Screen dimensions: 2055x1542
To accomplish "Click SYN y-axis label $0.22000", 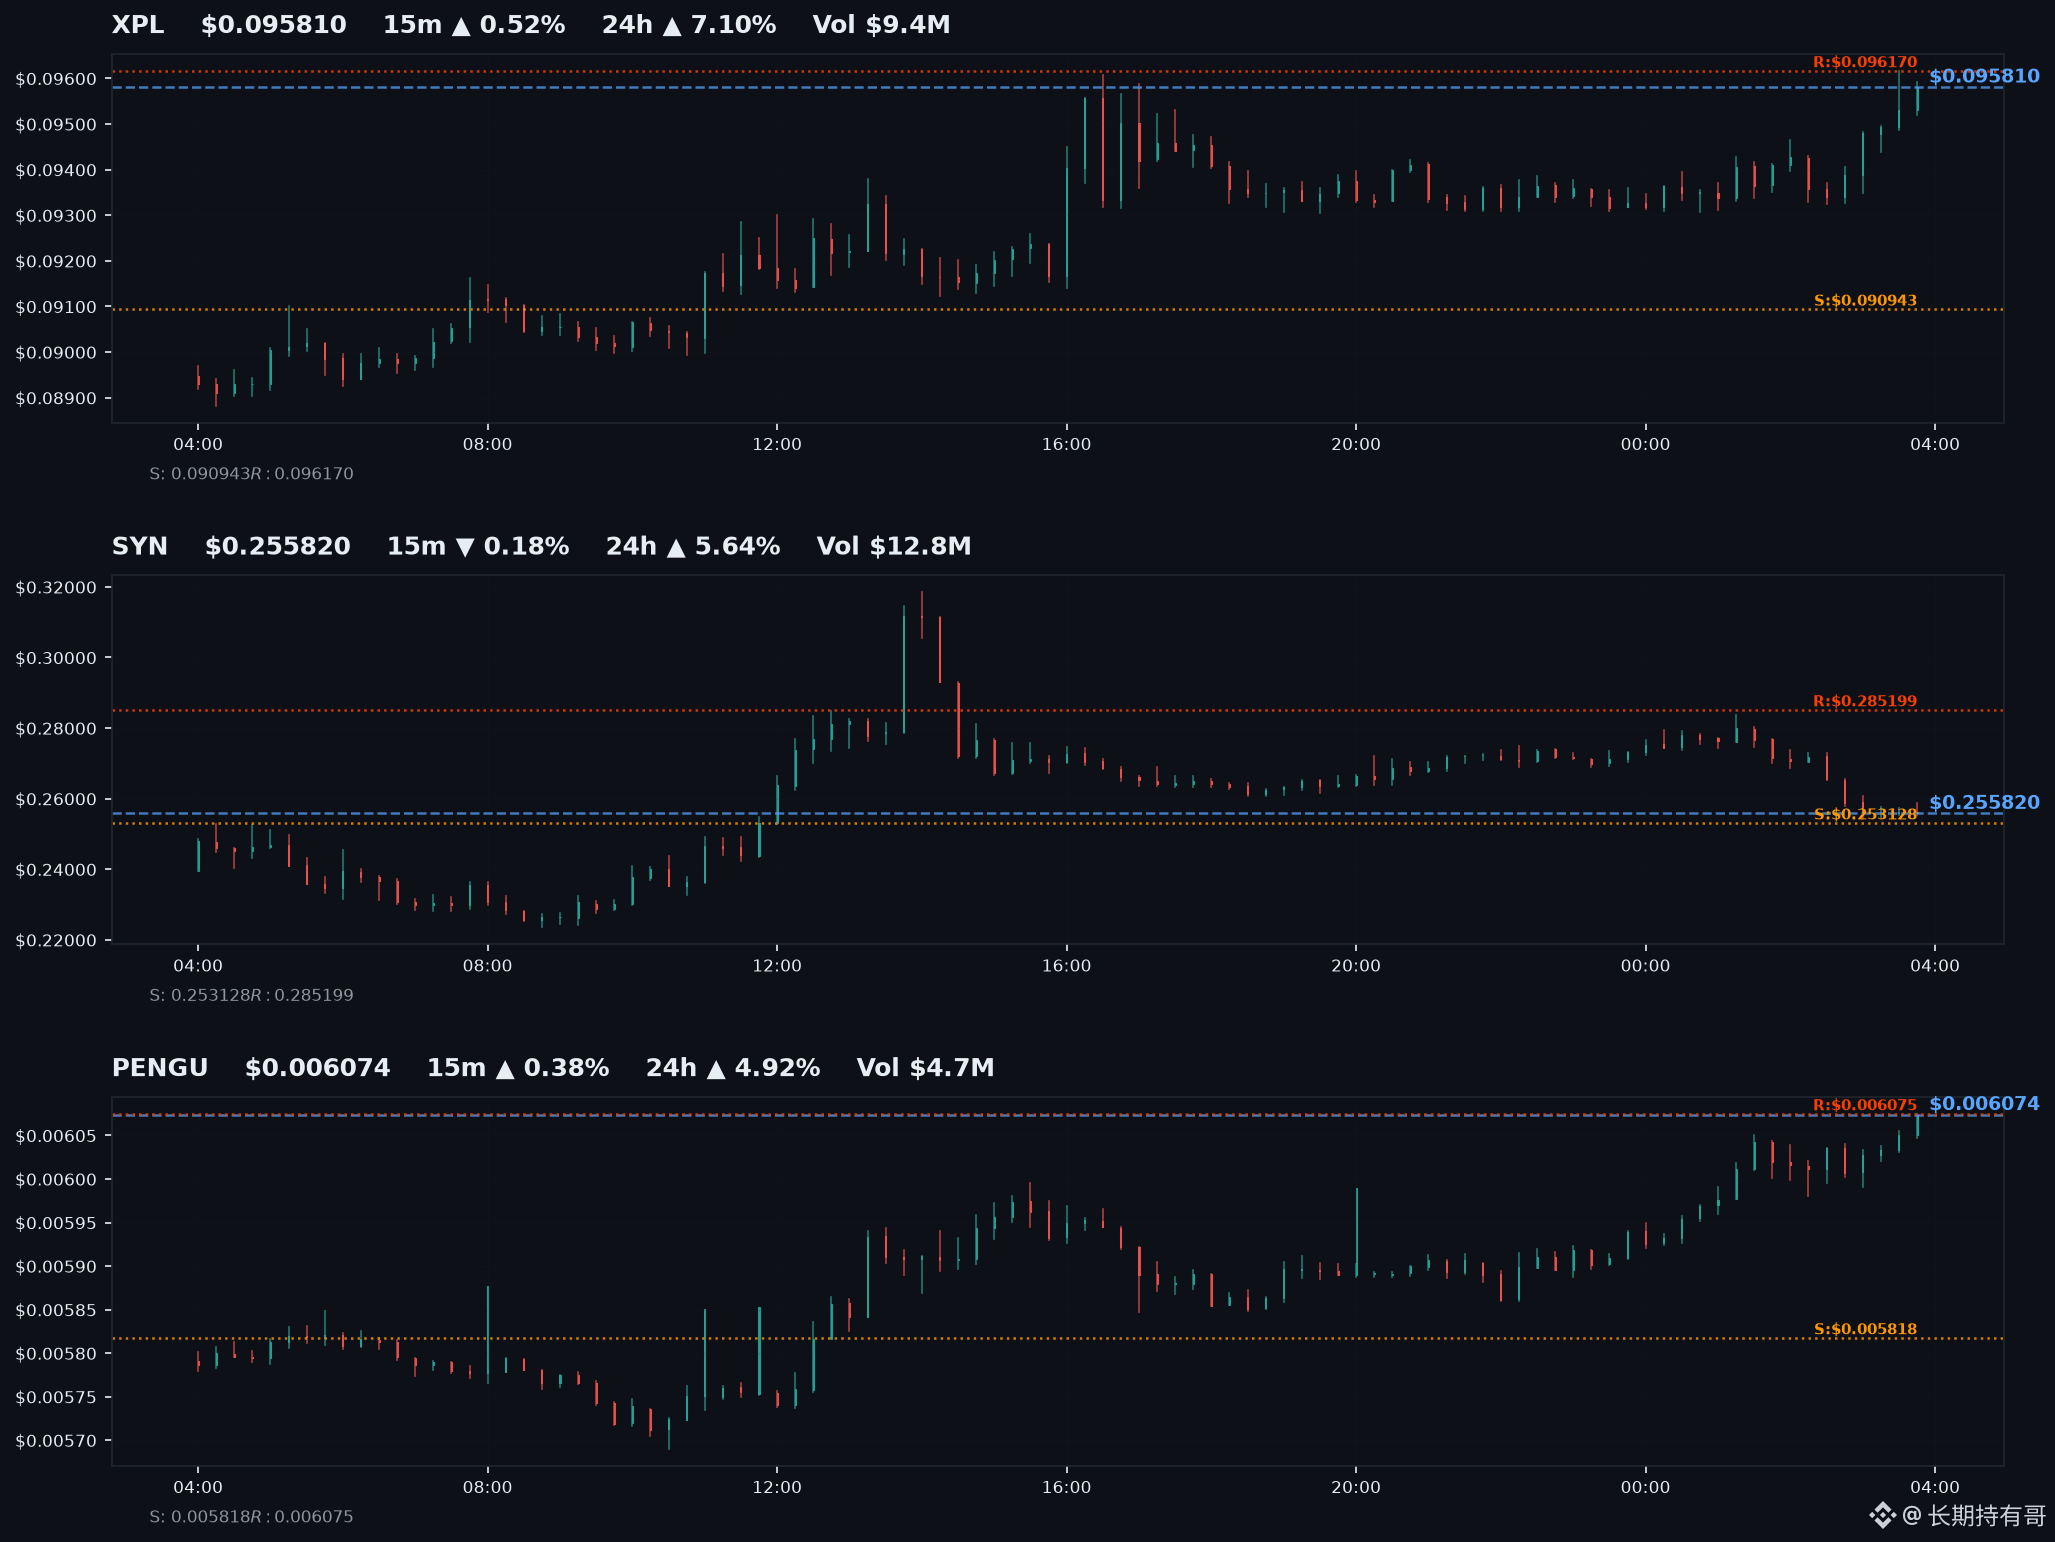I will [56, 940].
